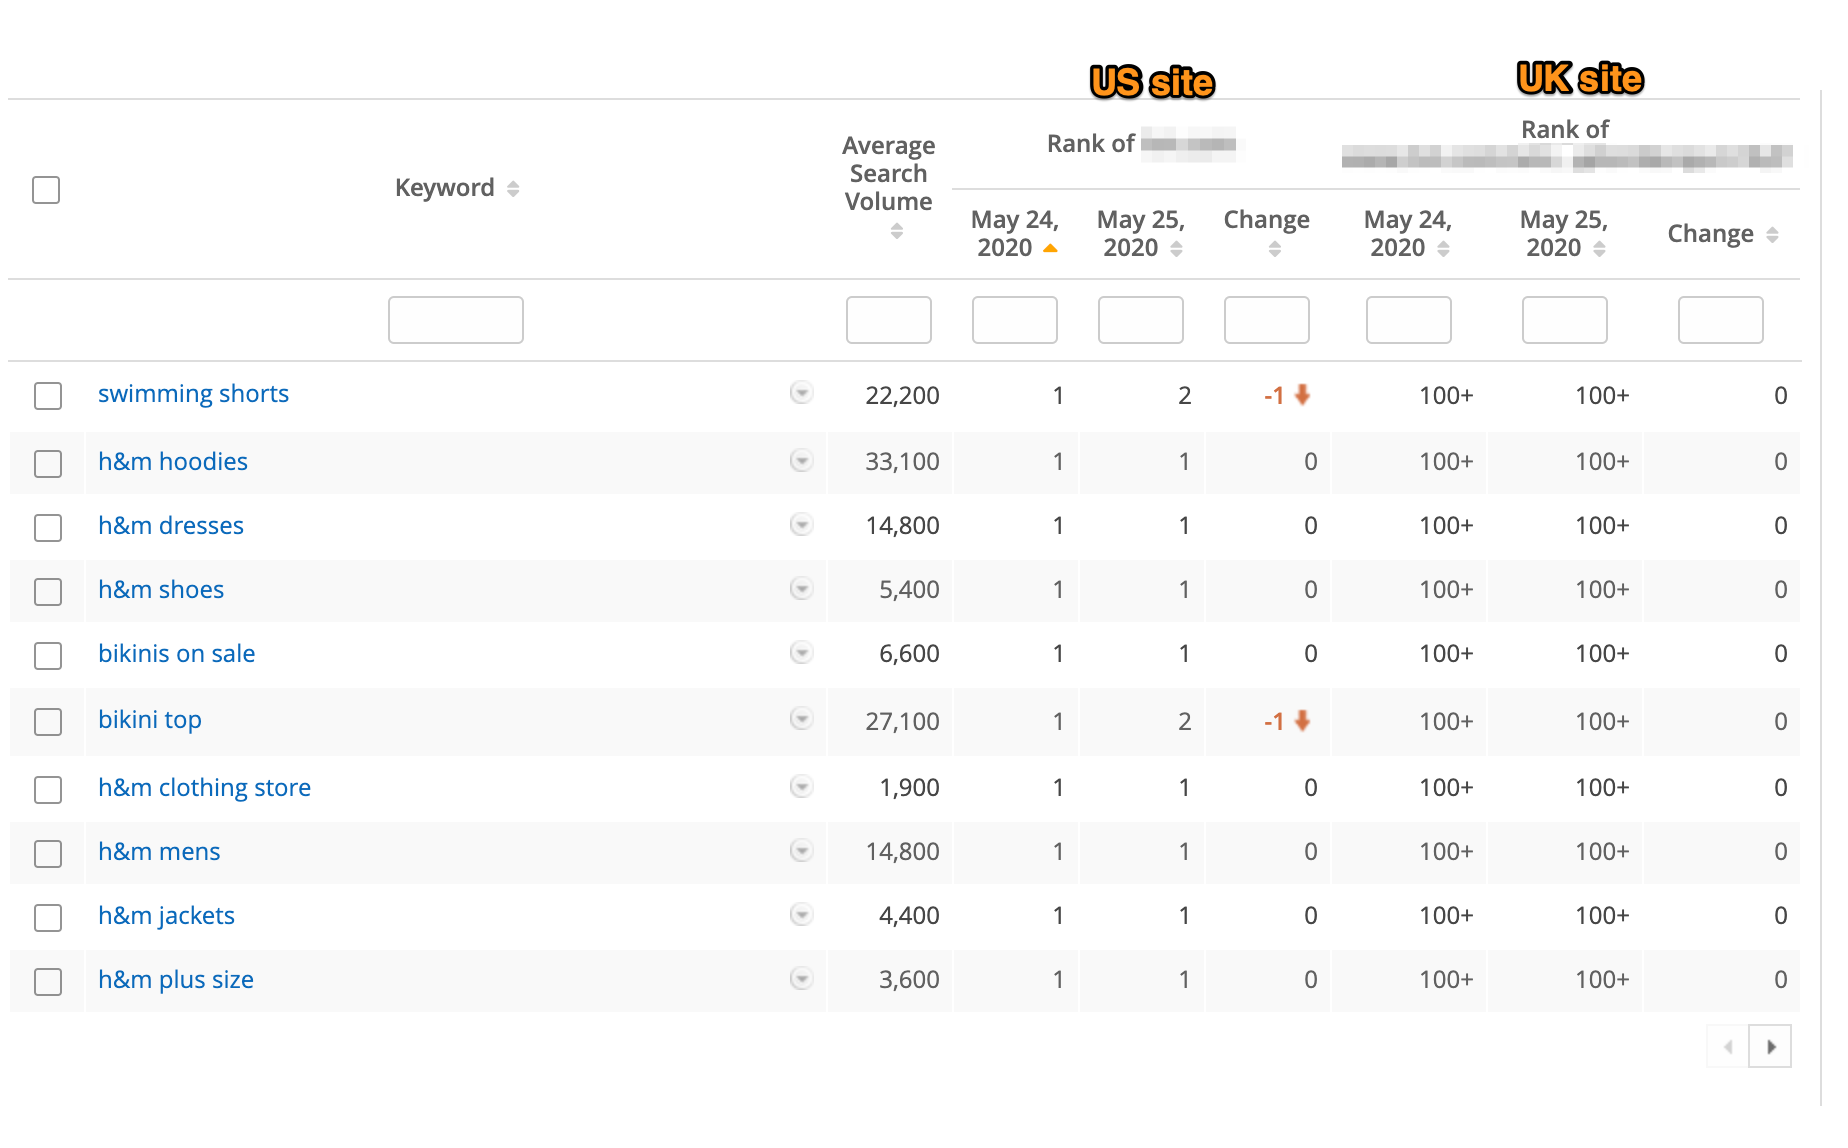Click UK May 25 rank filter box
Screen dimensions: 1848x1148
pyautogui.click(x=1565, y=320)
